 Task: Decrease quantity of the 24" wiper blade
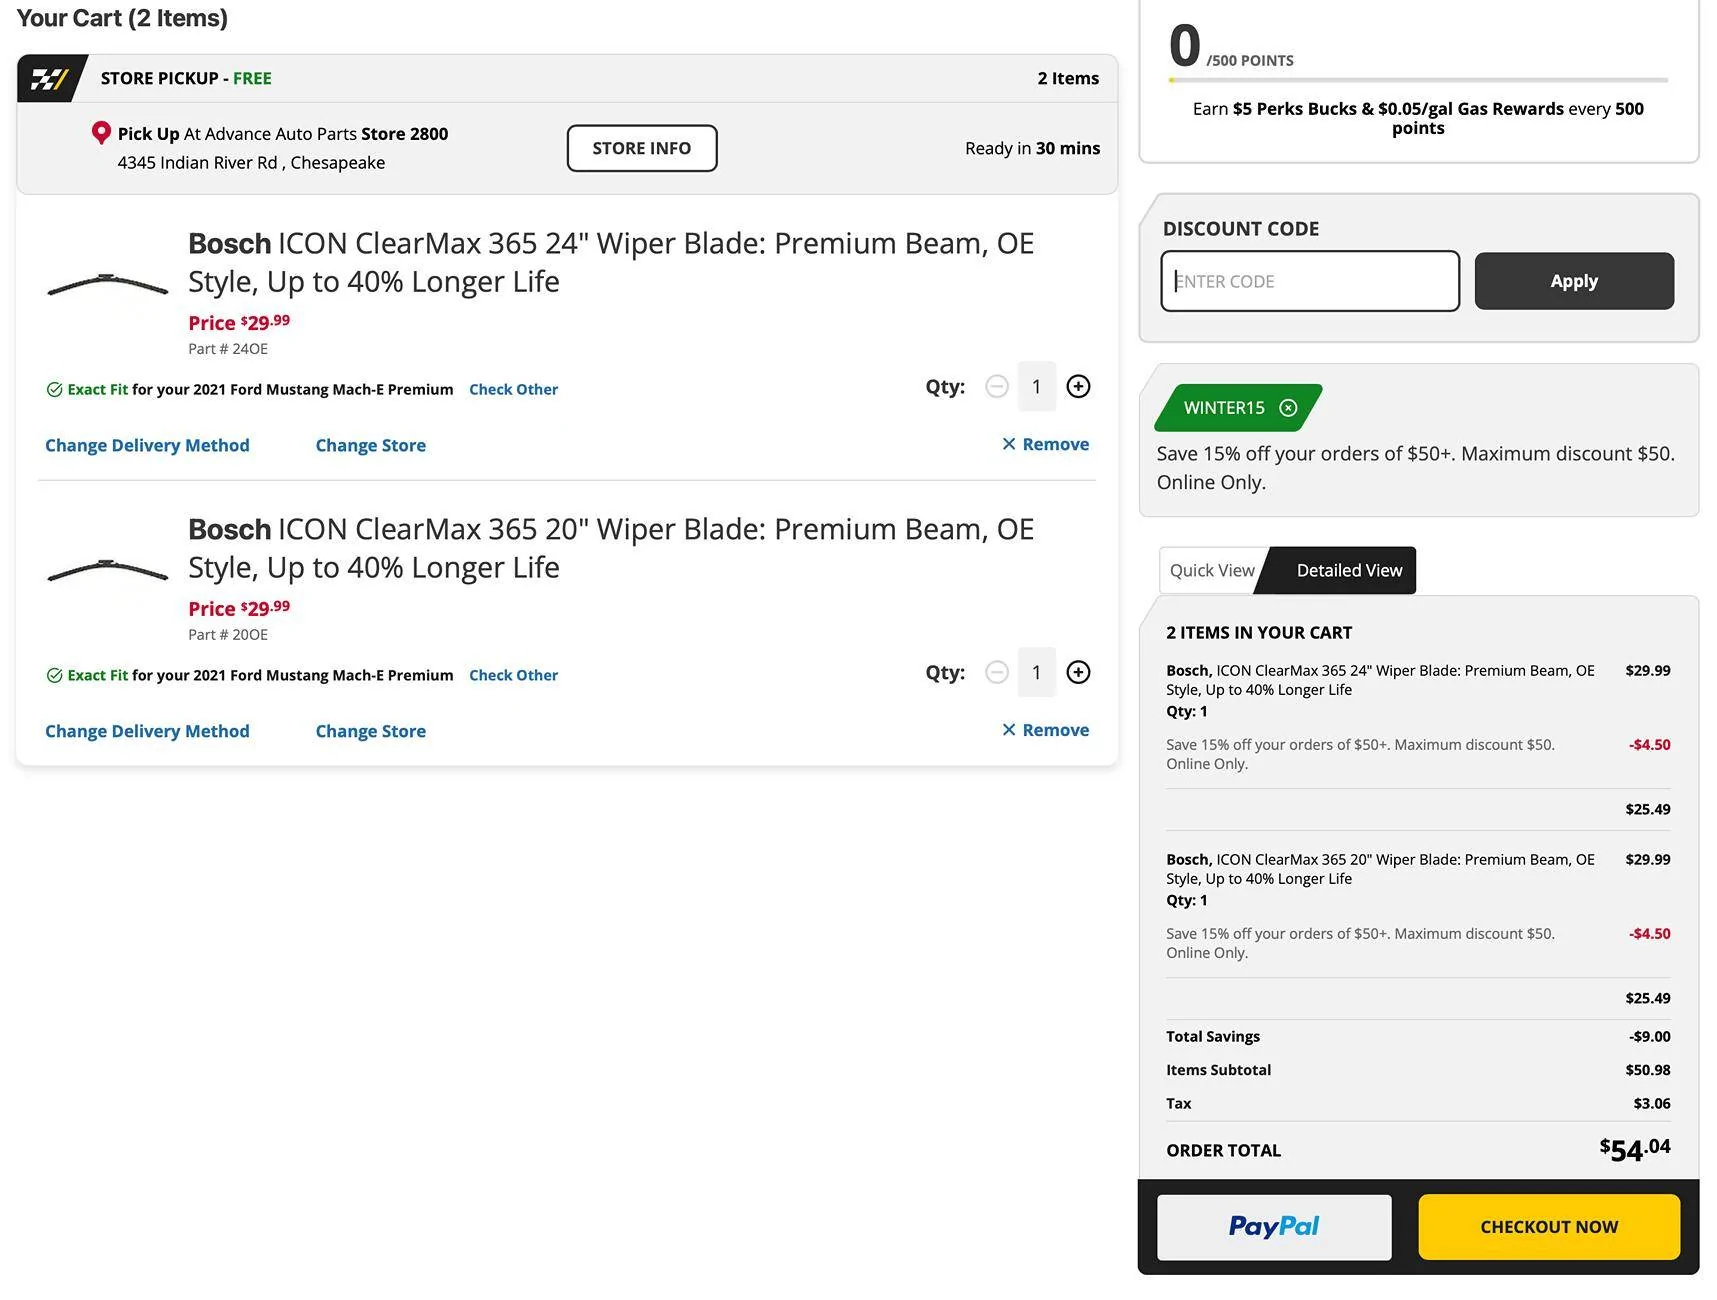point(997,386)
